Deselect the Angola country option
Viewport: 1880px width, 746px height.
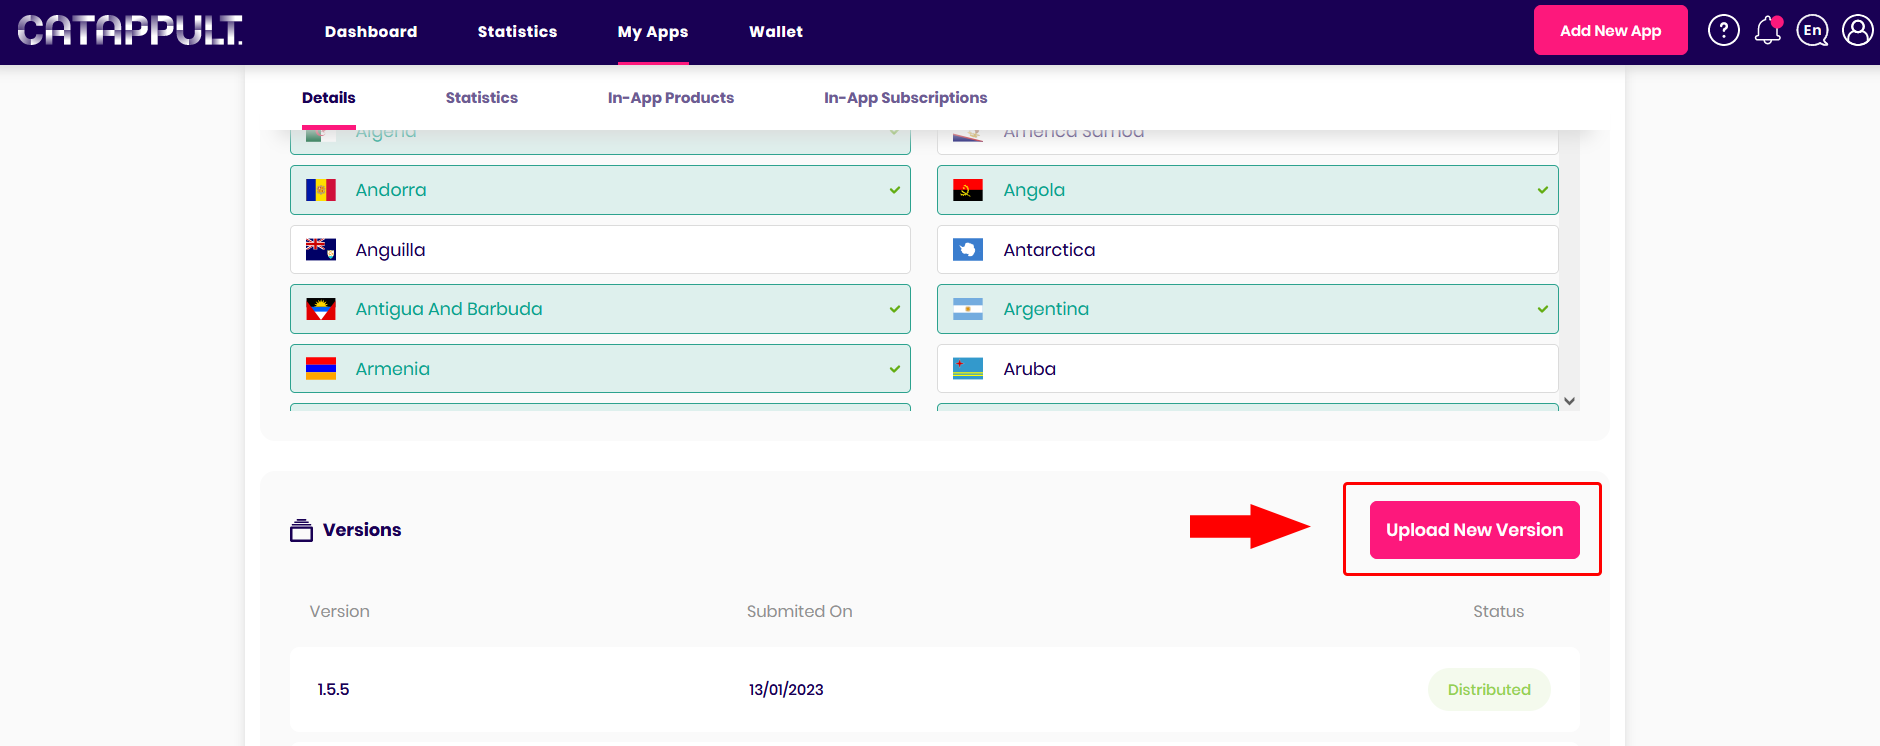(1247, 190)
